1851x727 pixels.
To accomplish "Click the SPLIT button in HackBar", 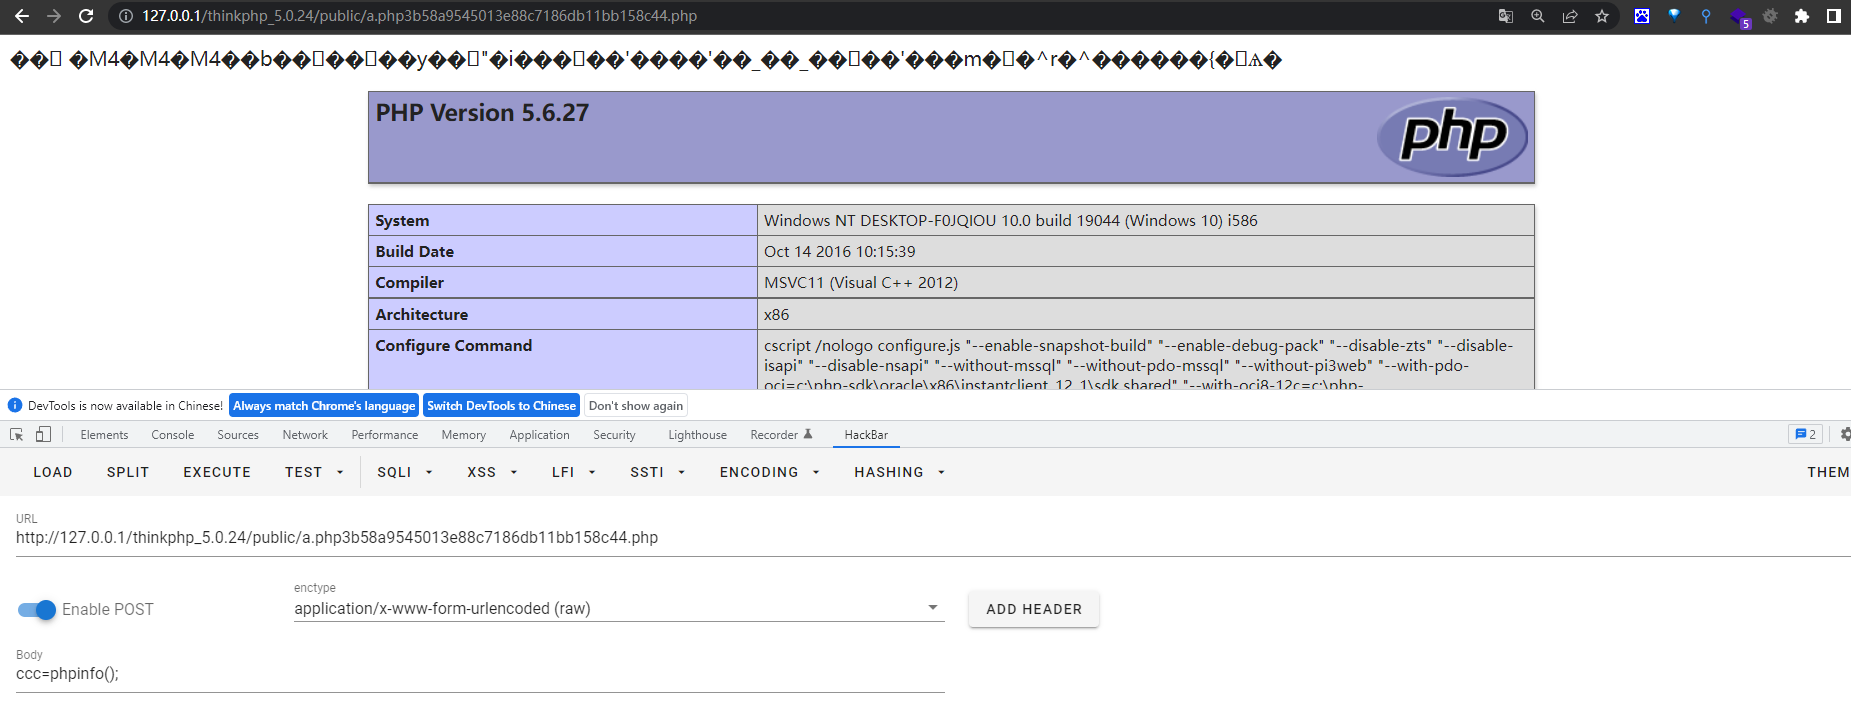I will pyautogui.click(x=128, y=472).
